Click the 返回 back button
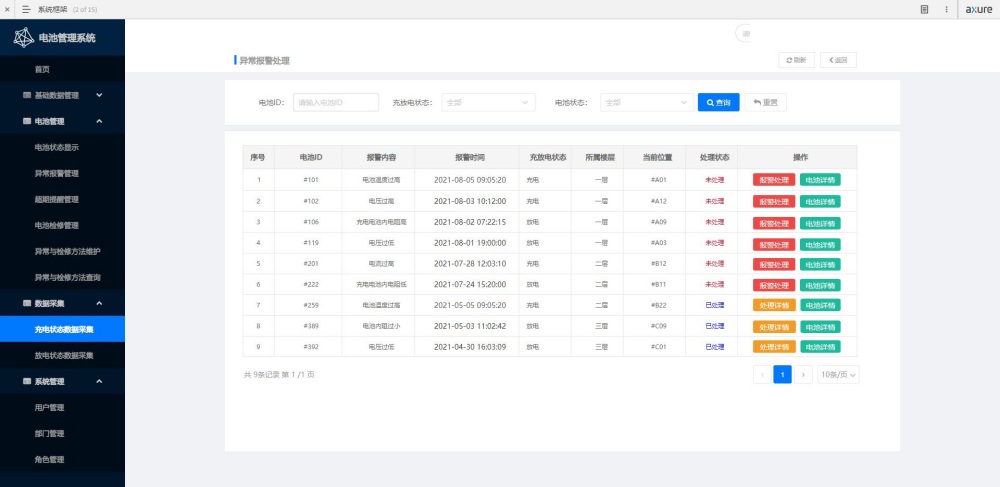 (x=838, y=60)
